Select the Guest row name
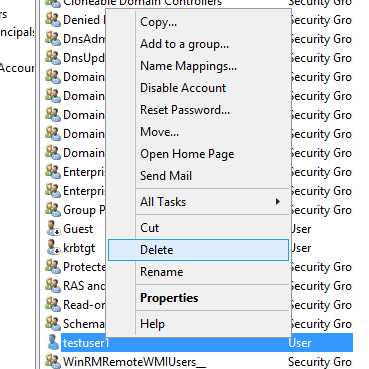 [x=78, y=229]
